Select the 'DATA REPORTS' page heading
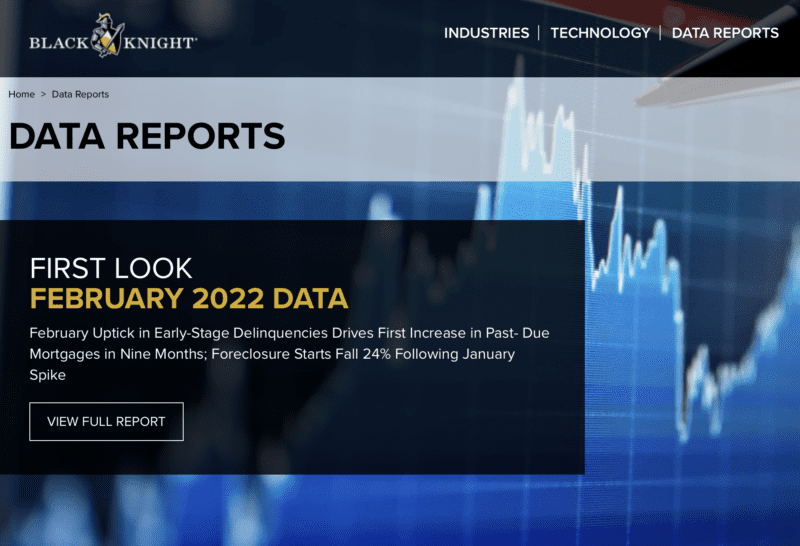 147,136
